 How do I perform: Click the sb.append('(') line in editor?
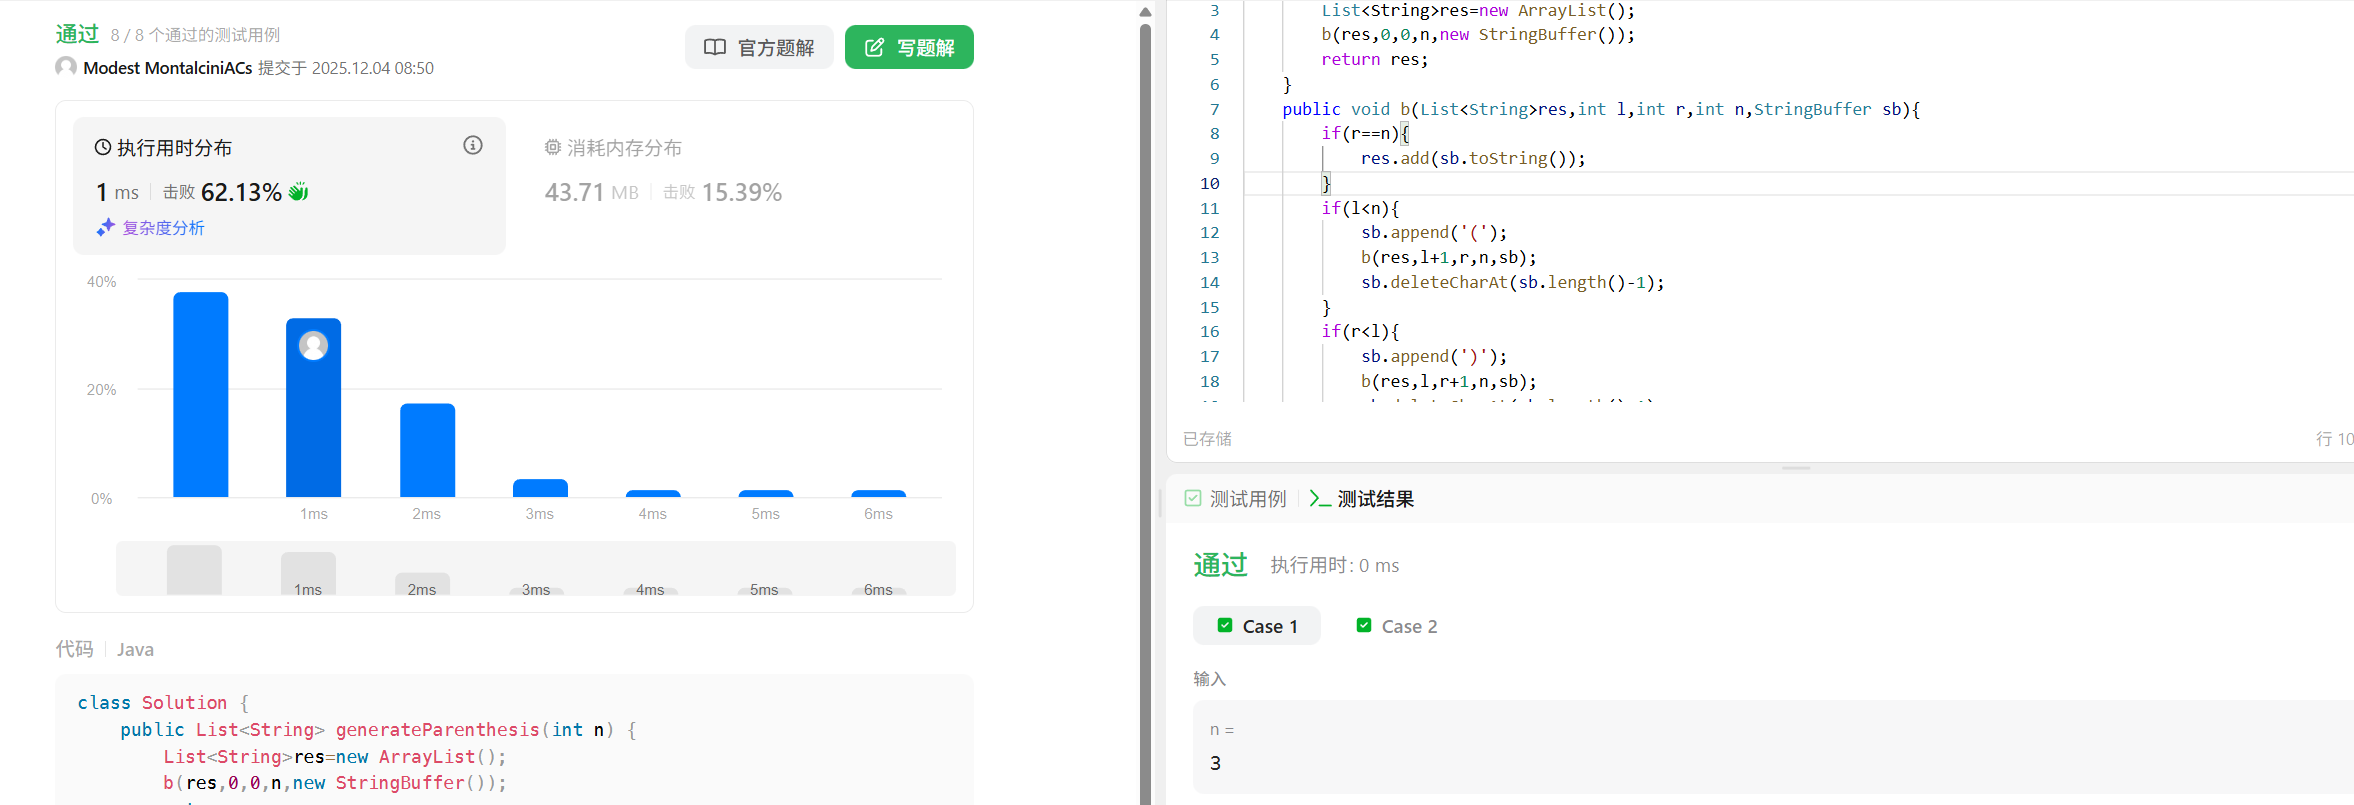click(x=1434, y=232)
